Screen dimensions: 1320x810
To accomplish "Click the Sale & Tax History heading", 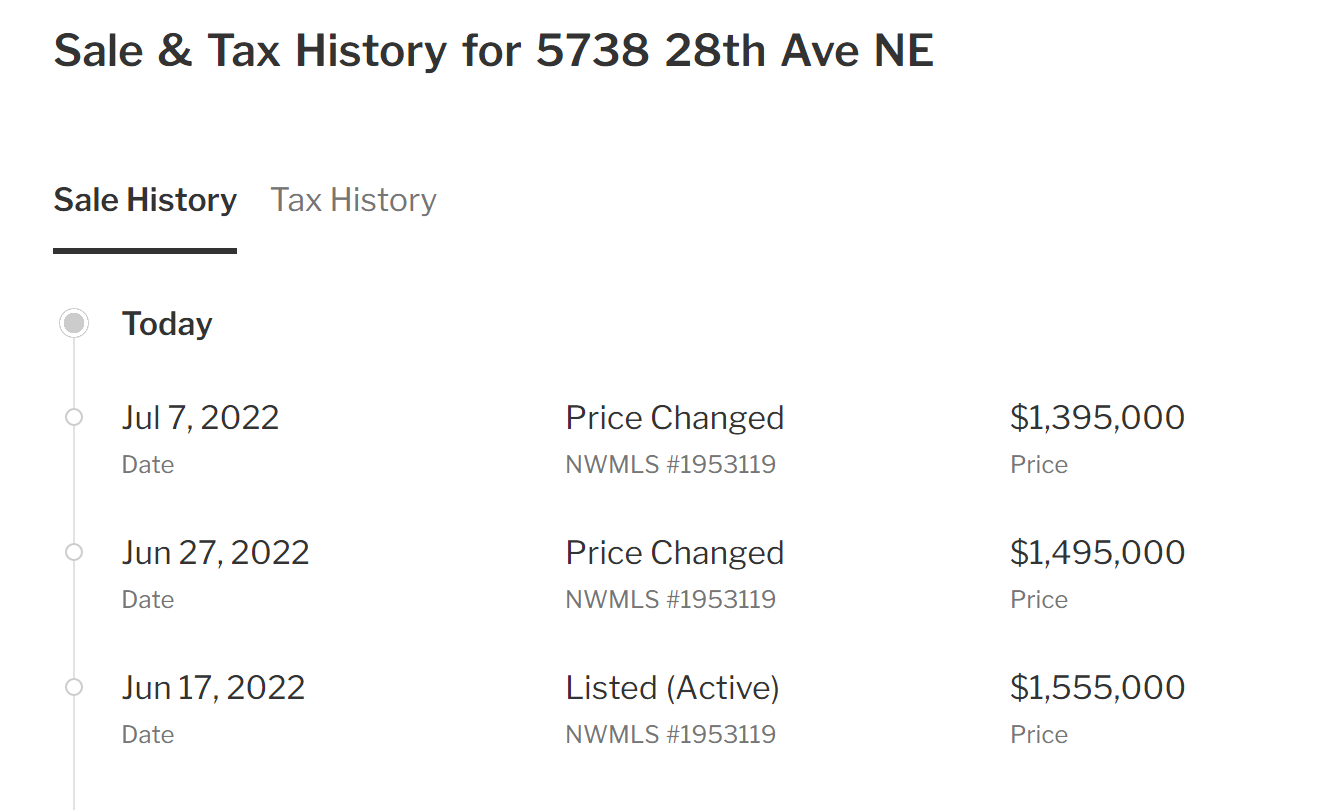I will point(493,50).
